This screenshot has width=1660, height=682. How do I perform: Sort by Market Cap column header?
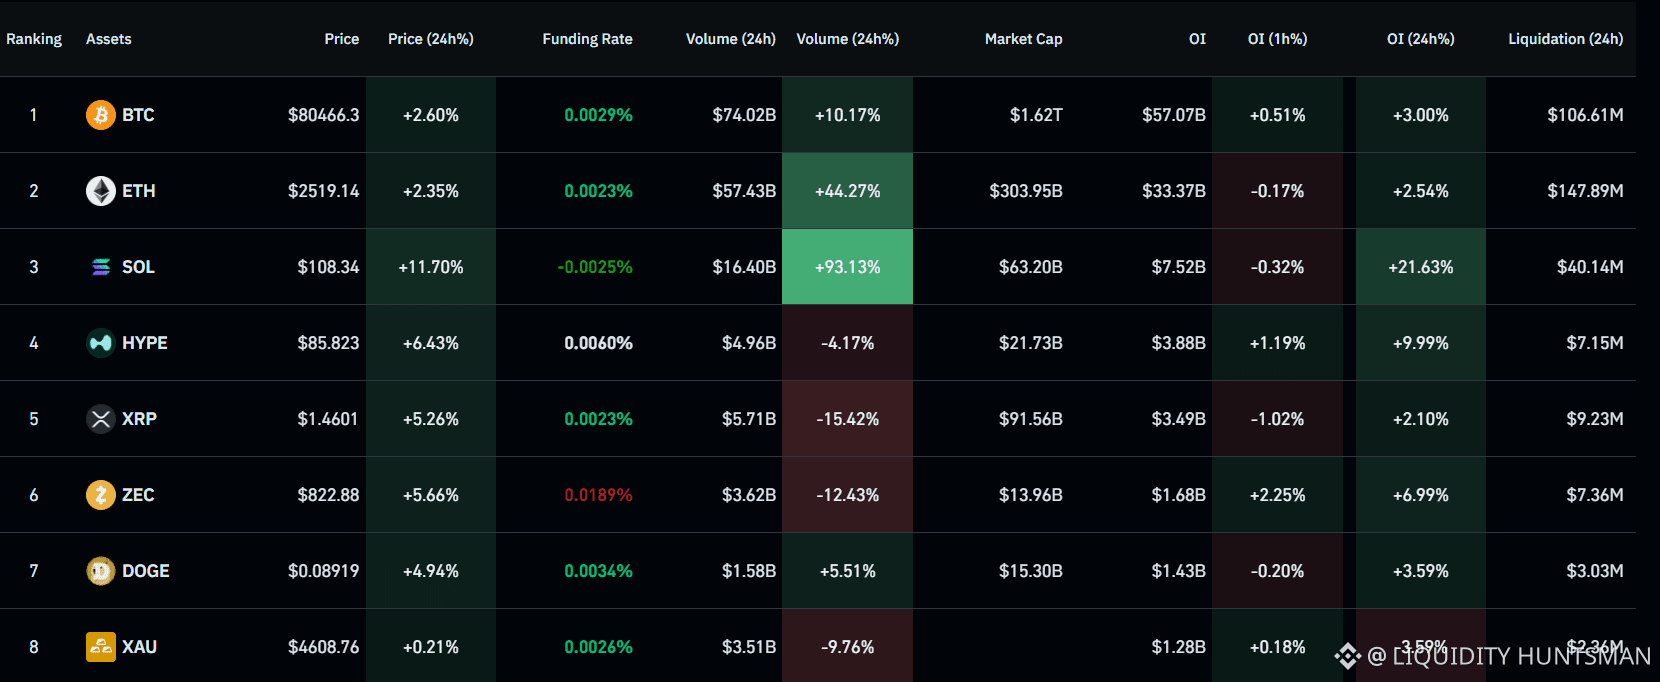pos(1024,39)
